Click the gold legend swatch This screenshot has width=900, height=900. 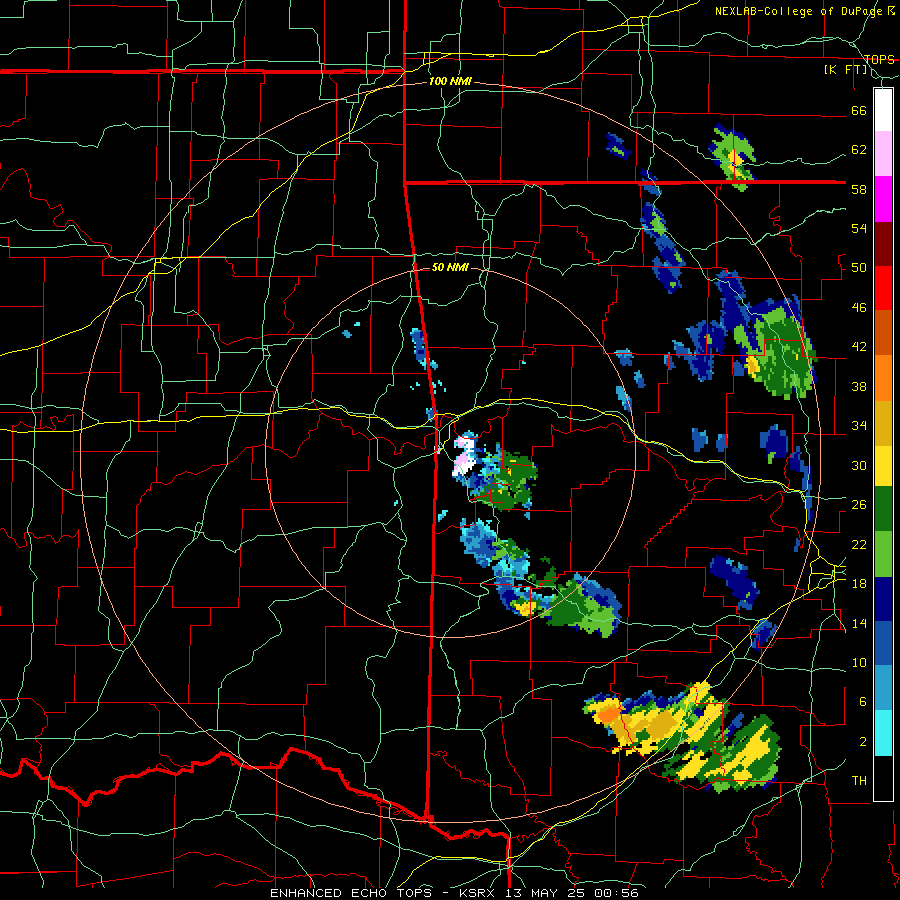tap(883, 423)
